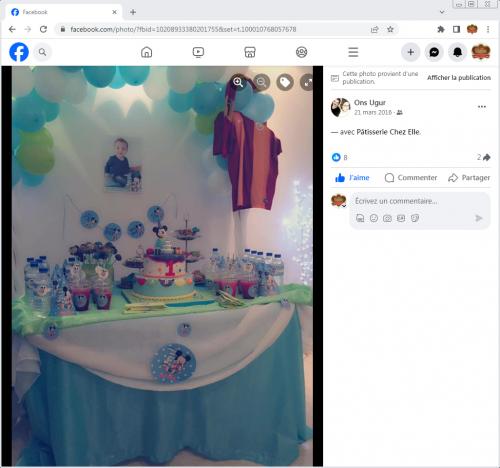Insert a sticker in the comment
The height and width of the screenshot is (468, 500).
point(415,218)
